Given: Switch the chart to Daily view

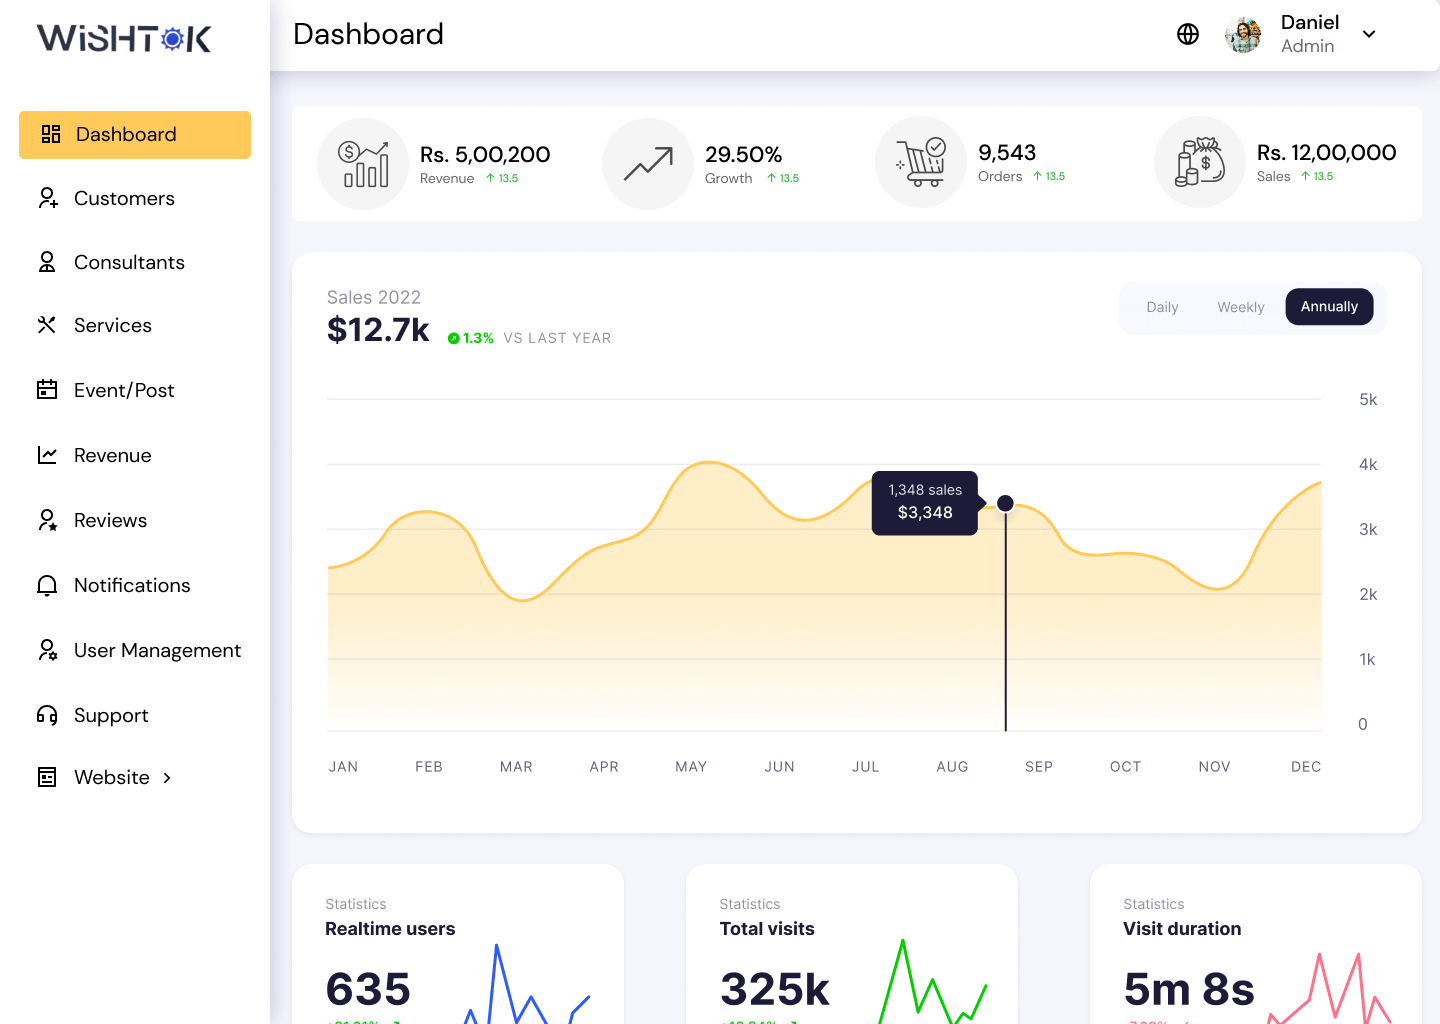Looking at the screenshot, I should (1162, 307).
